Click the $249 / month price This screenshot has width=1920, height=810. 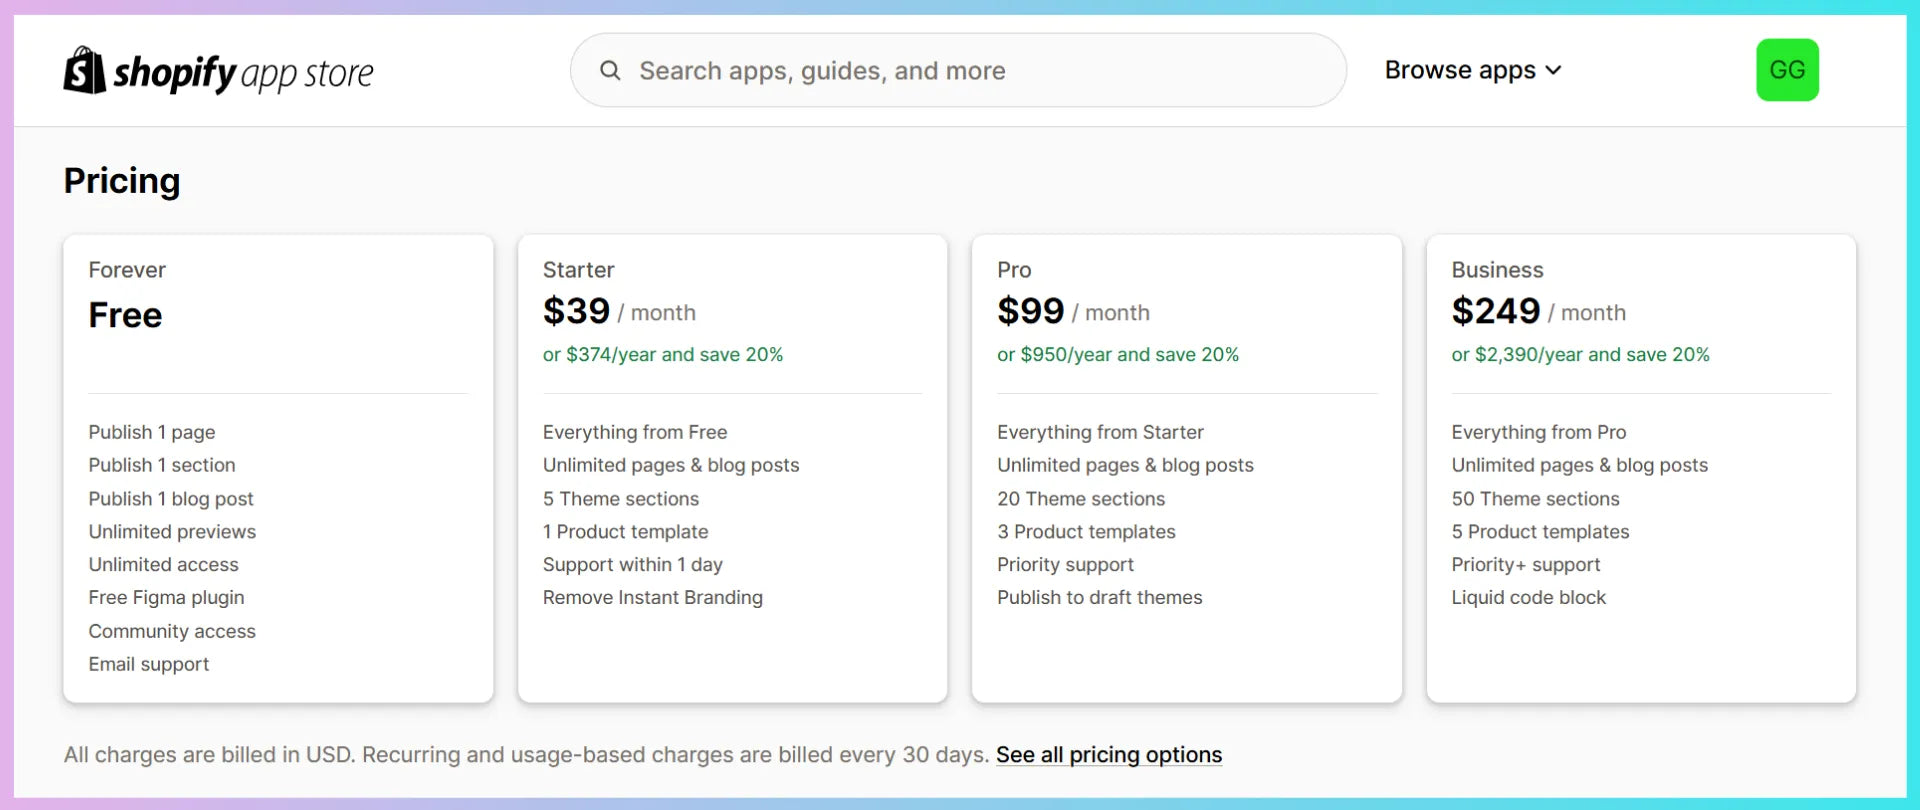[x=1537, y=312]
